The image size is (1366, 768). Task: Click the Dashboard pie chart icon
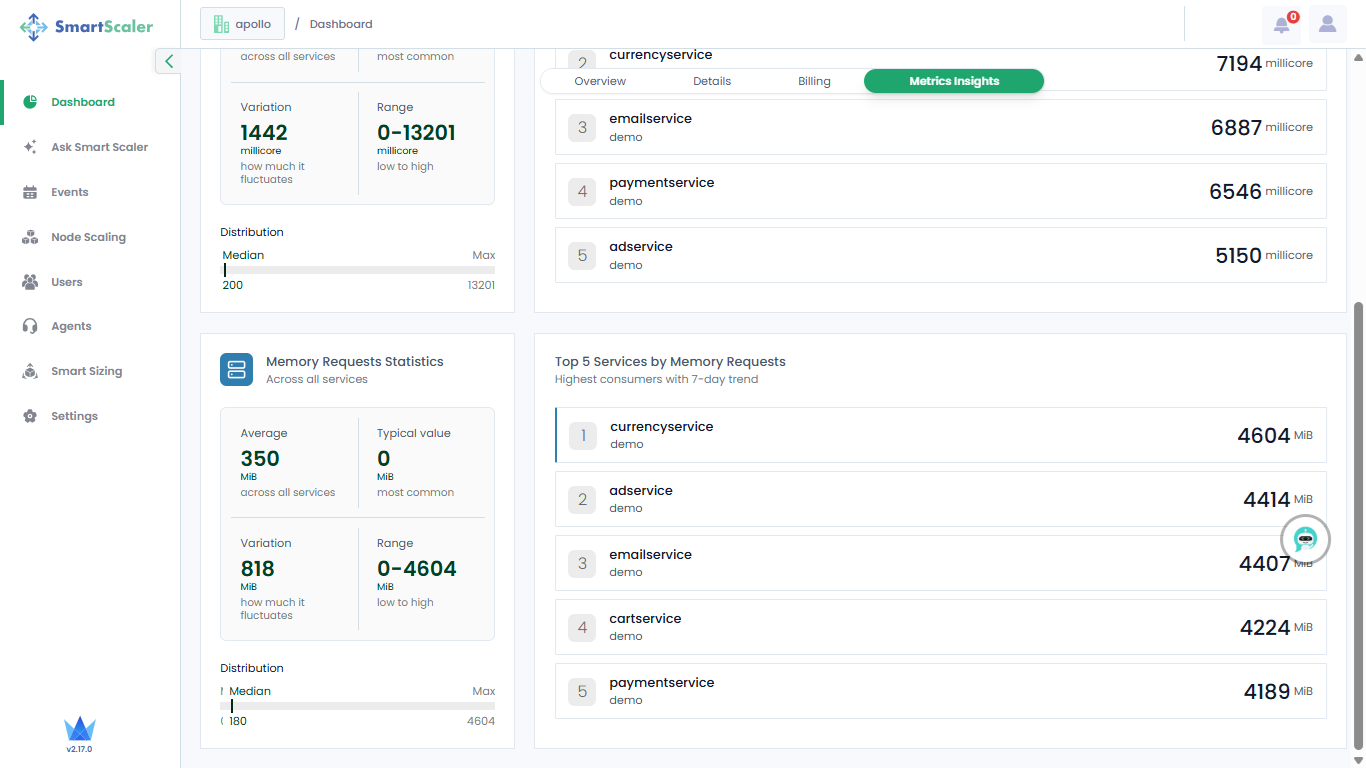[30, 102]
